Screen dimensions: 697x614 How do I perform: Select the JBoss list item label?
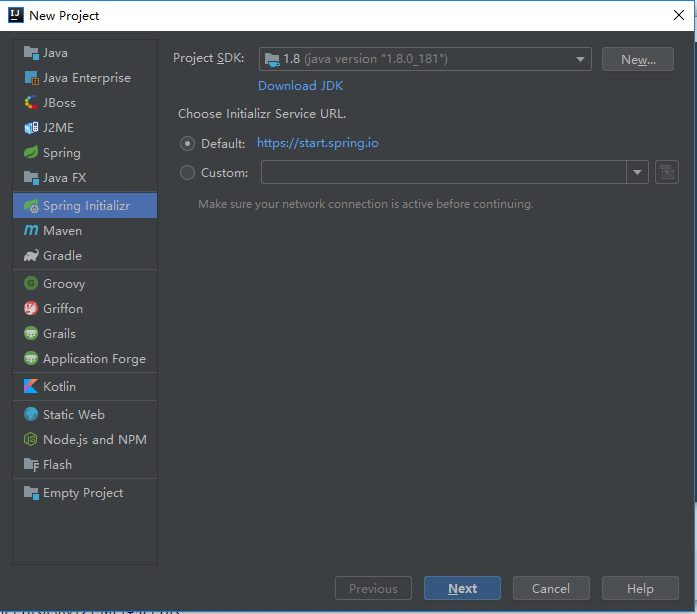[59, 103]
